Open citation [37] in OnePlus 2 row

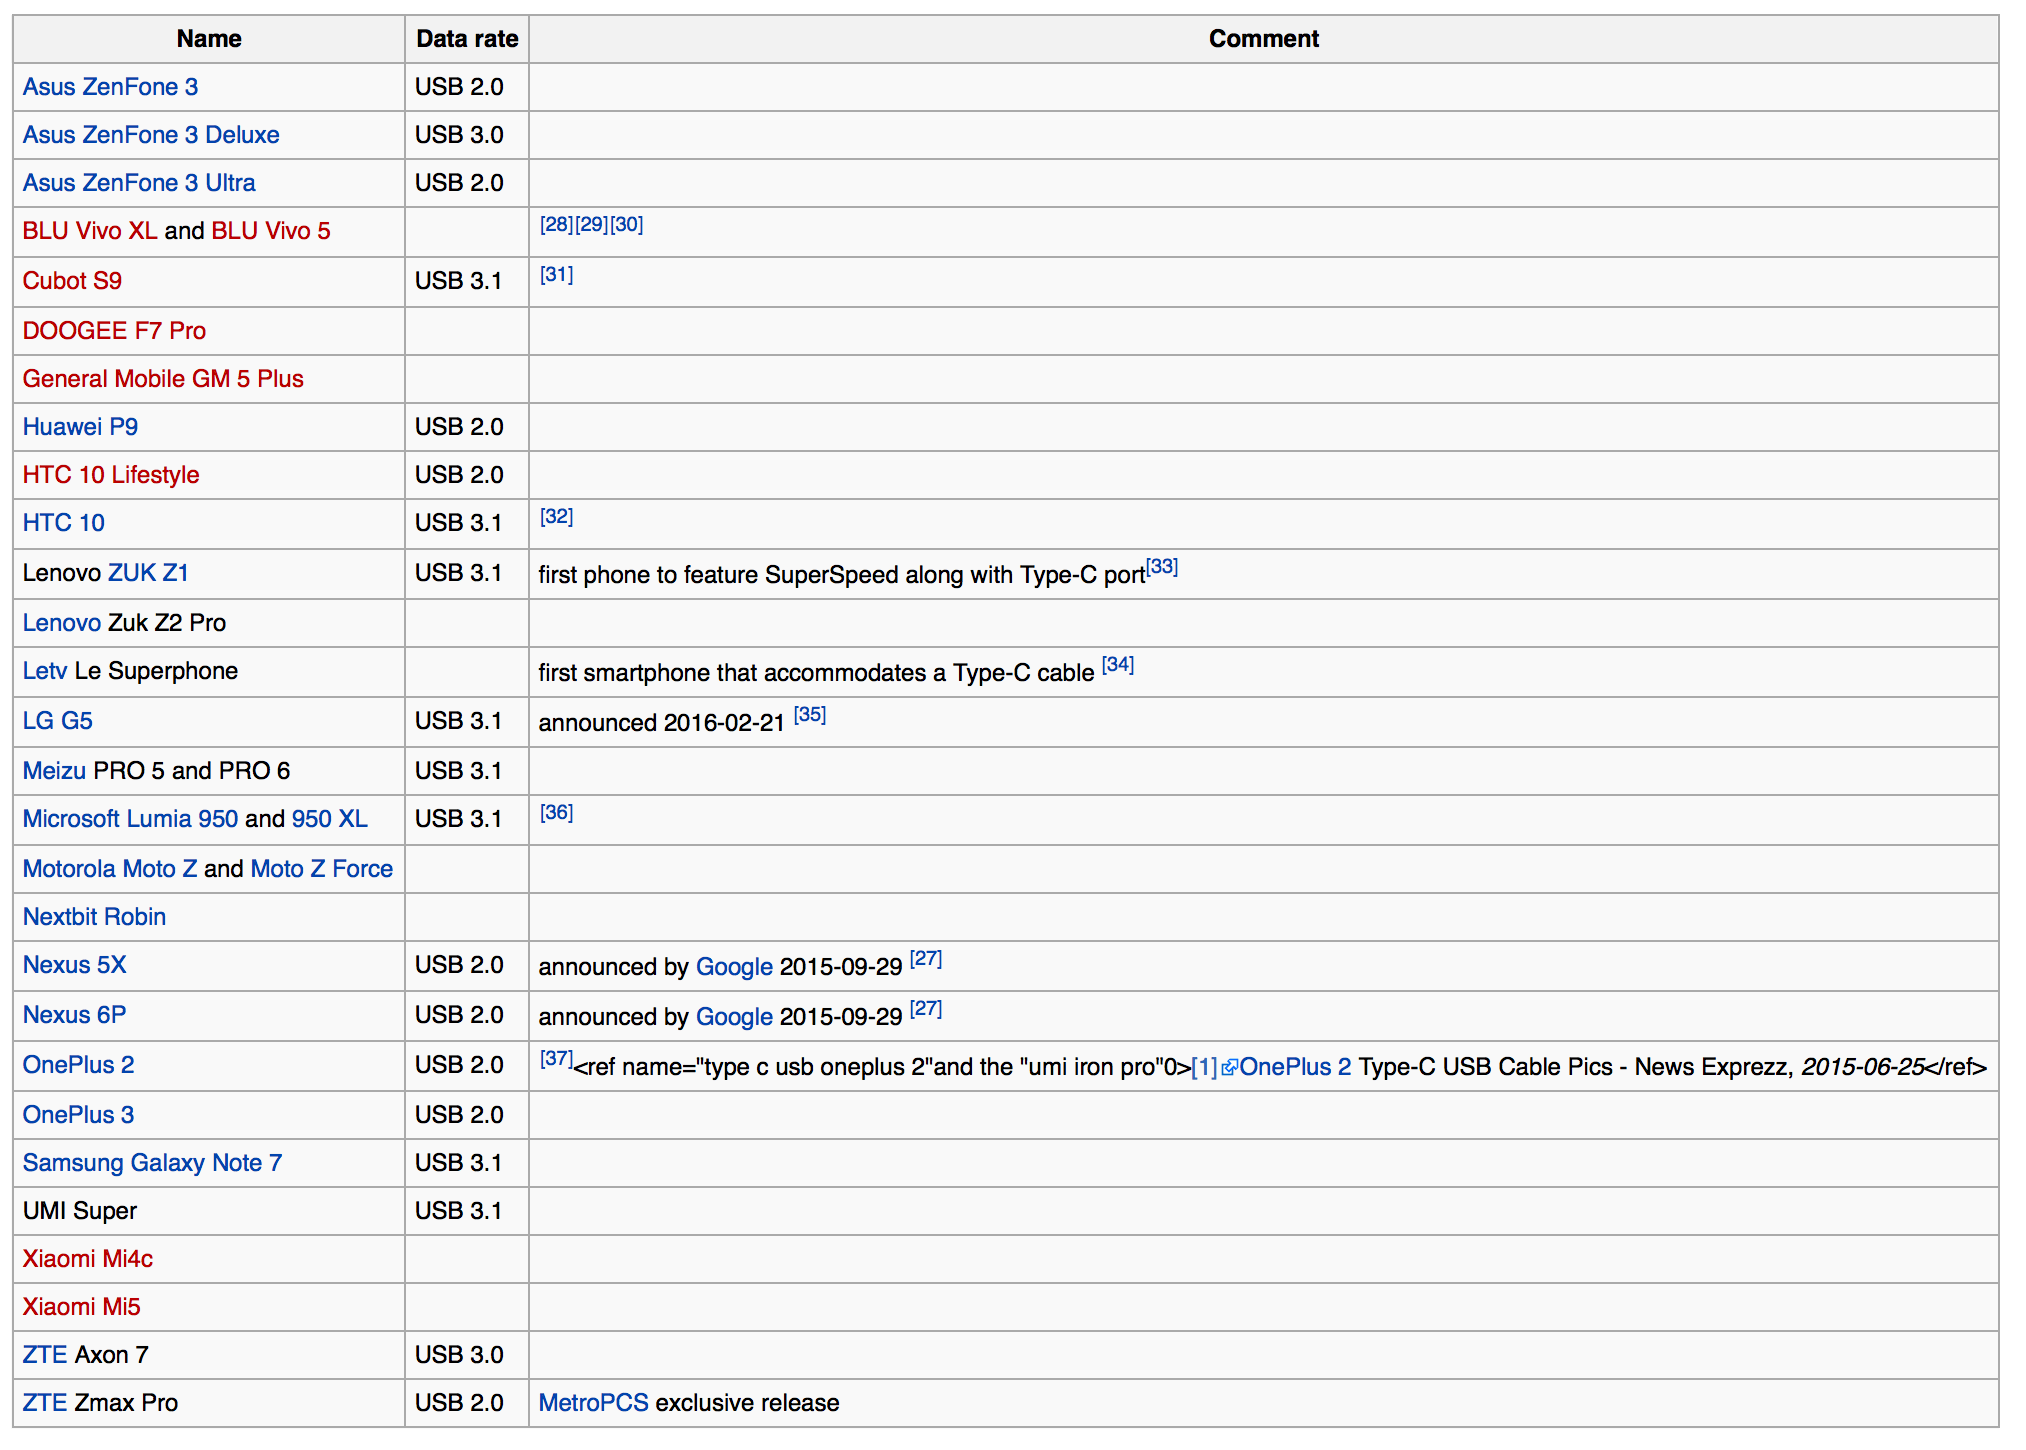(x=557, y=1058)
